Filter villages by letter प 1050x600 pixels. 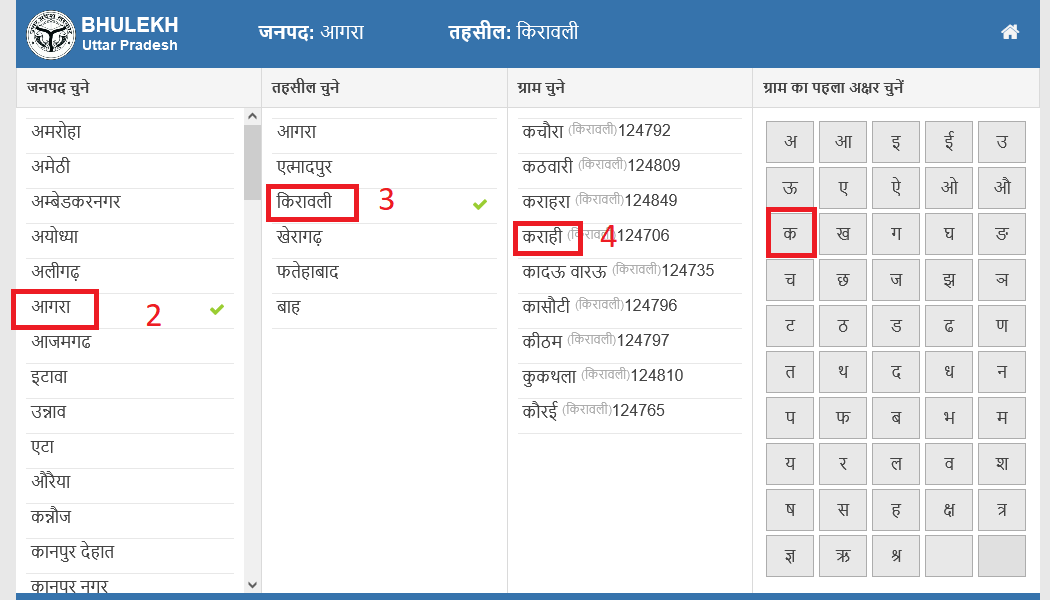[790, 418]
